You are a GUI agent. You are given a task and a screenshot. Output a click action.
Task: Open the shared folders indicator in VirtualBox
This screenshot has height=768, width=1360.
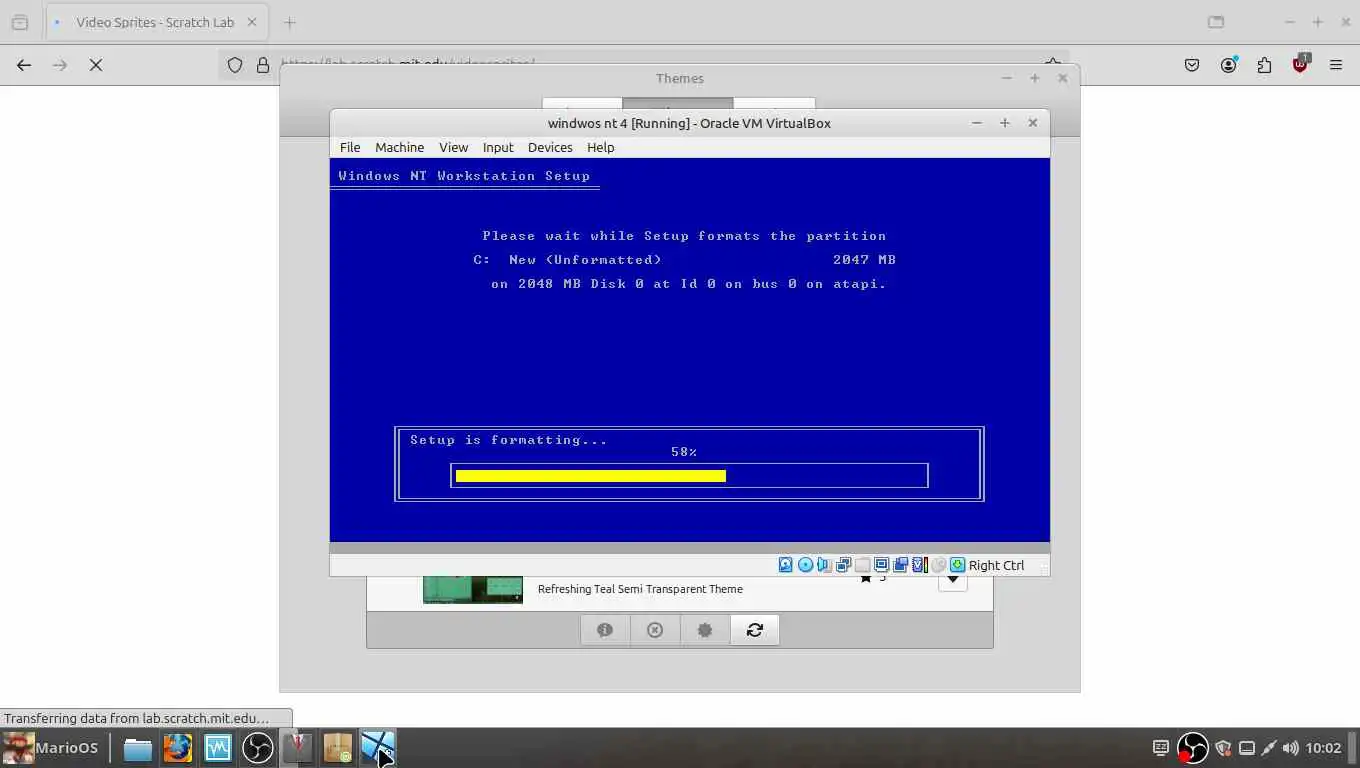click(862, 565)
